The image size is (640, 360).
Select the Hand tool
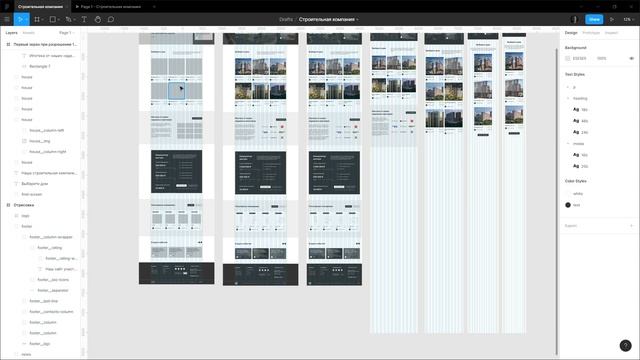click(x=98, y=19)
